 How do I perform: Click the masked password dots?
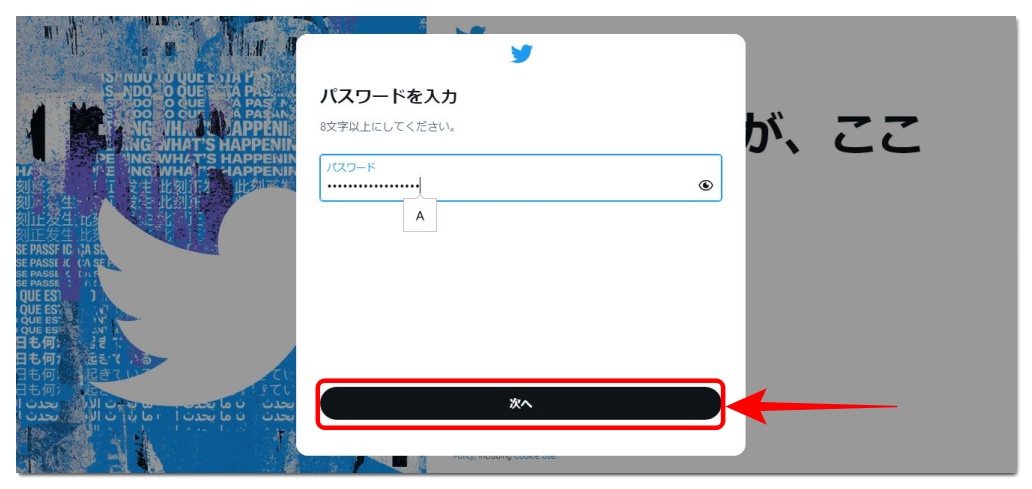(373, 187)
